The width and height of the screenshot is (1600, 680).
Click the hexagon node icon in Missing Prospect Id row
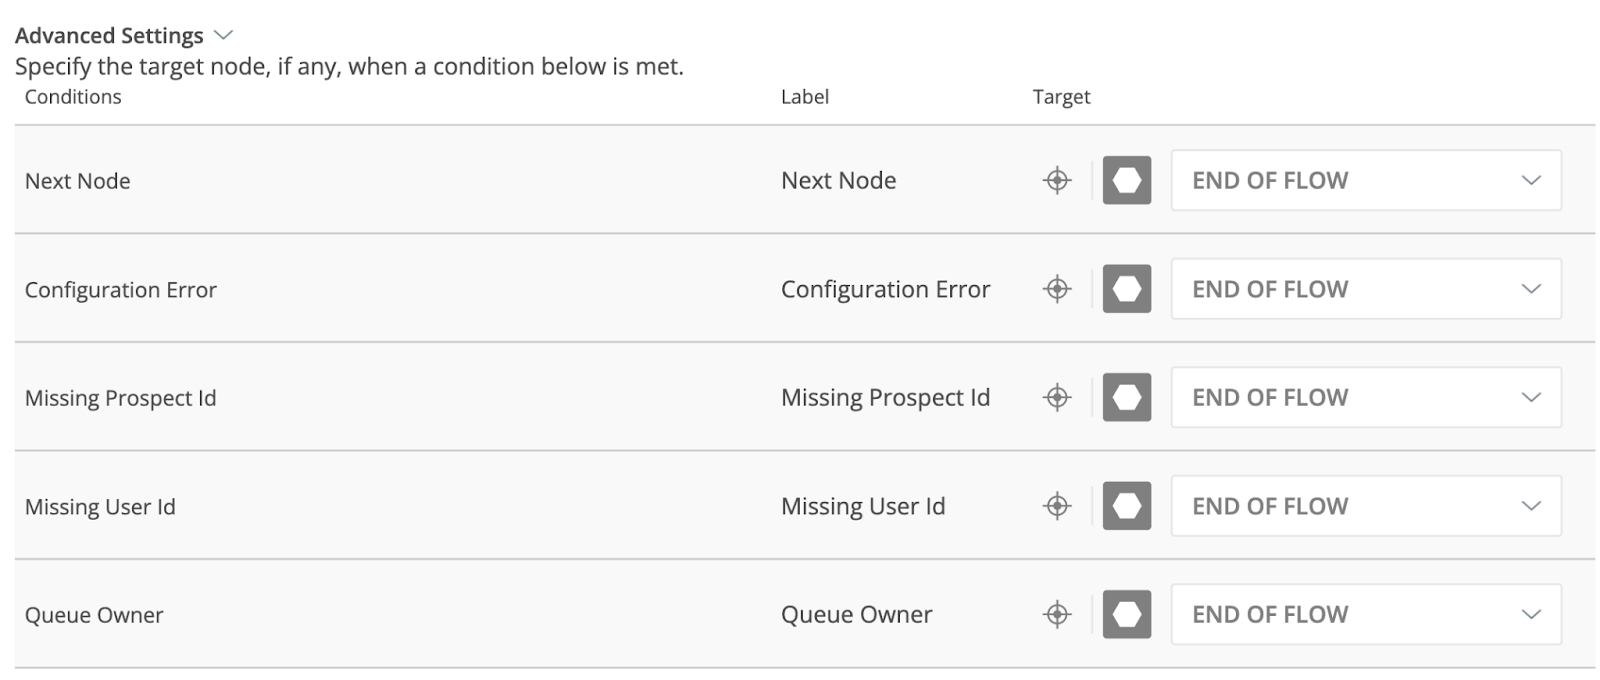pyautogui.click(x=1127, y=397)
